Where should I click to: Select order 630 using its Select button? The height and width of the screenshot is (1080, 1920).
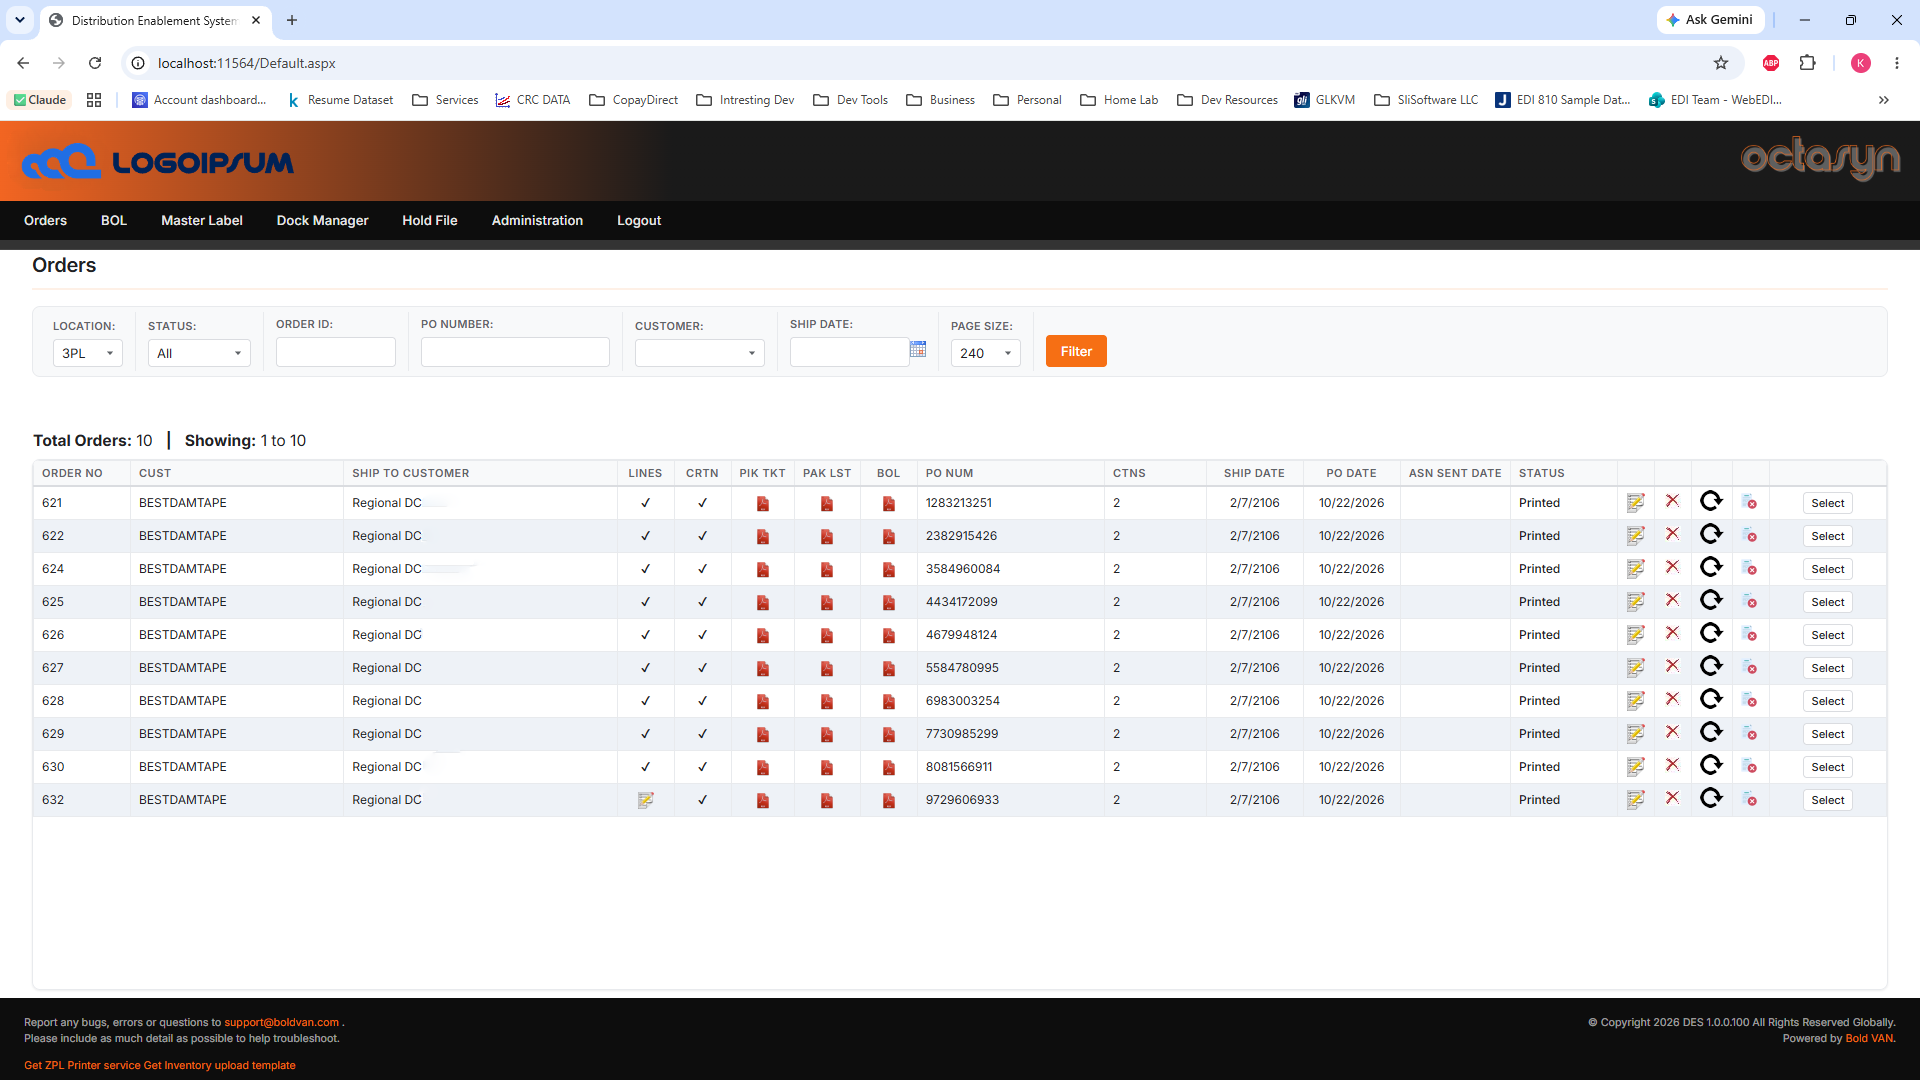pyautogui.click(x=1828, y=767)
